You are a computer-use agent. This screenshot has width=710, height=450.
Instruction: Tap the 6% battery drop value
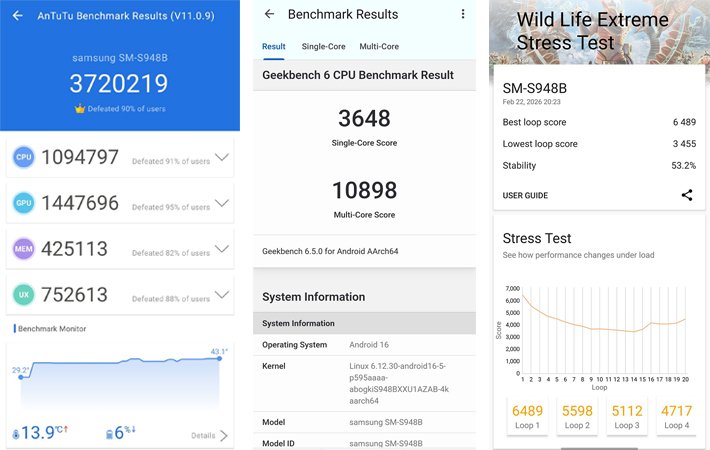coord(125,433)
